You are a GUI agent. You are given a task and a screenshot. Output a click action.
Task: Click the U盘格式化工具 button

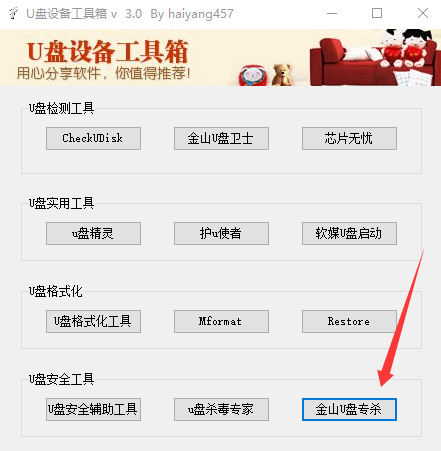[x=93, y=321]
